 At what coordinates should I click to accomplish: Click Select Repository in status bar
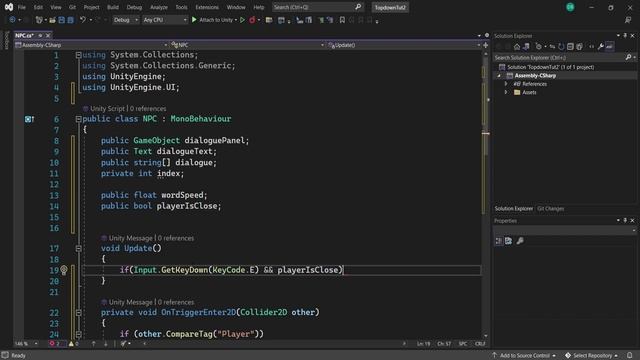pos(591,356)
